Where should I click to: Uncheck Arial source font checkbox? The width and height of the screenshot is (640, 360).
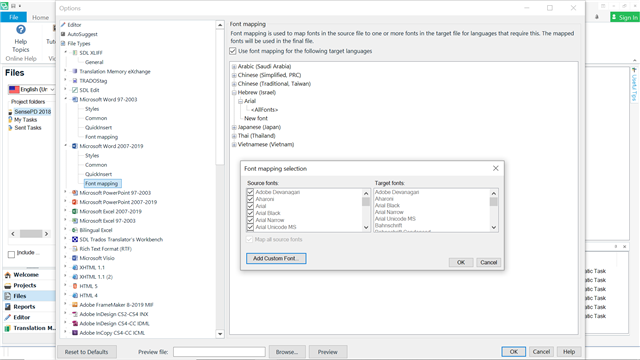pos(250,206)
